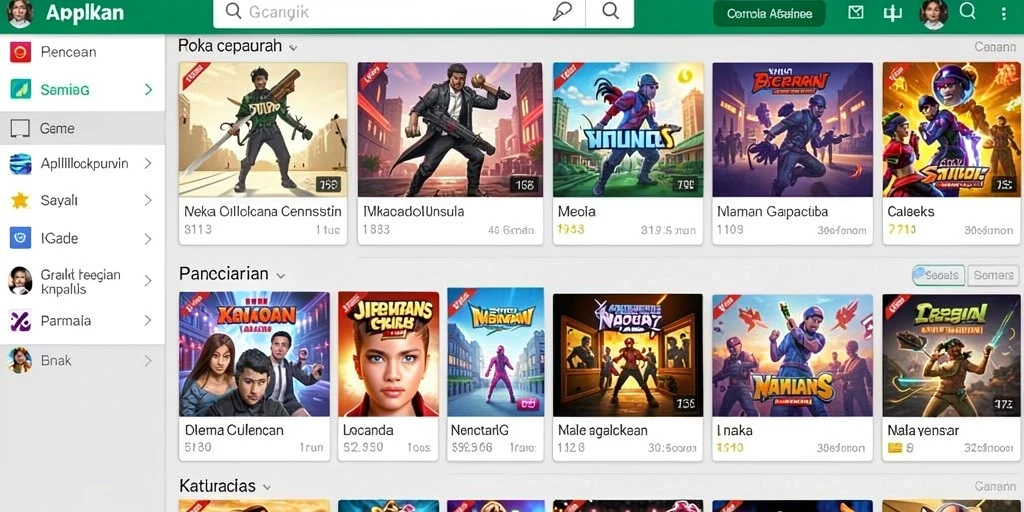Click the star icon beside Sayali
The width and height of the screenshot is (1024, 512).
pyautogui.click(x=20, y=200)
